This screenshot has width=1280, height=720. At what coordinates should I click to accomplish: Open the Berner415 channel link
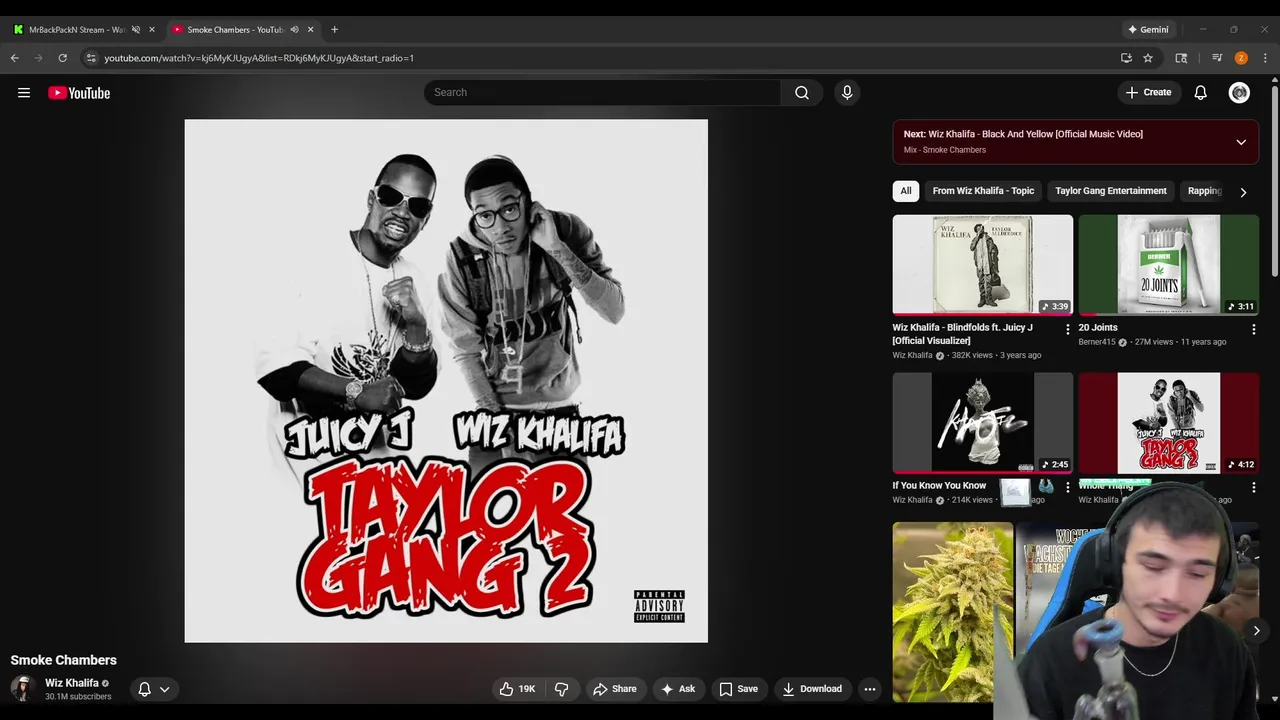[x=1097, y=342]
